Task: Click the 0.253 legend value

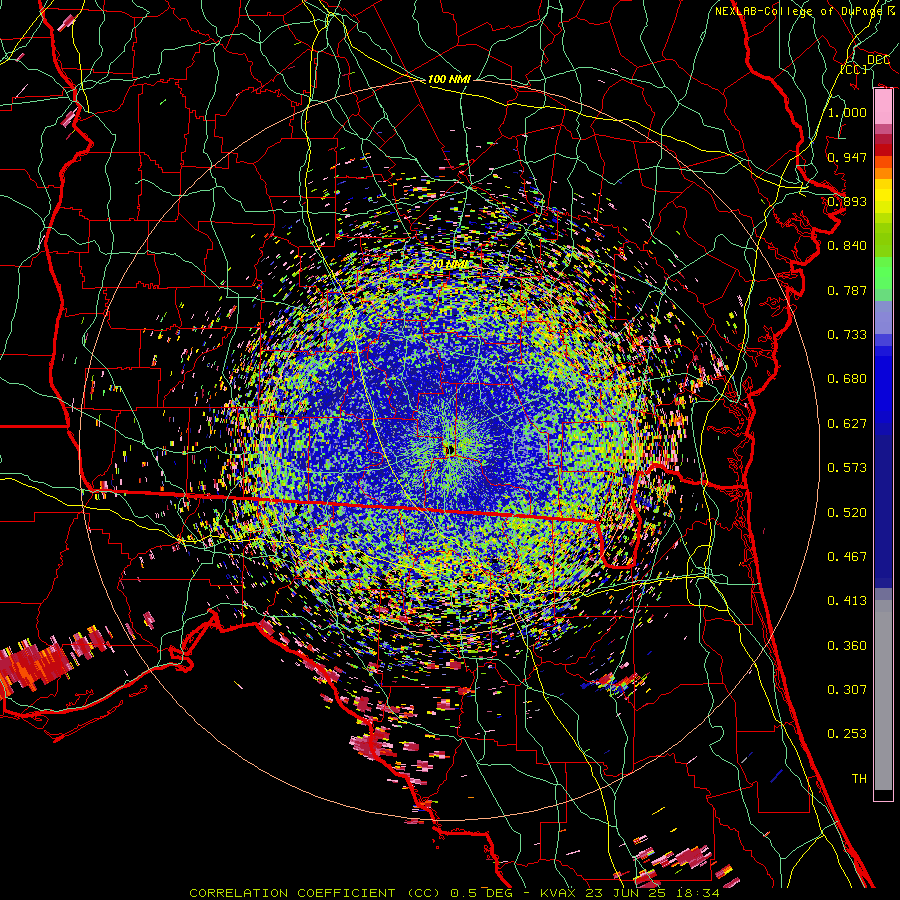Action: [x=847, y=734]
